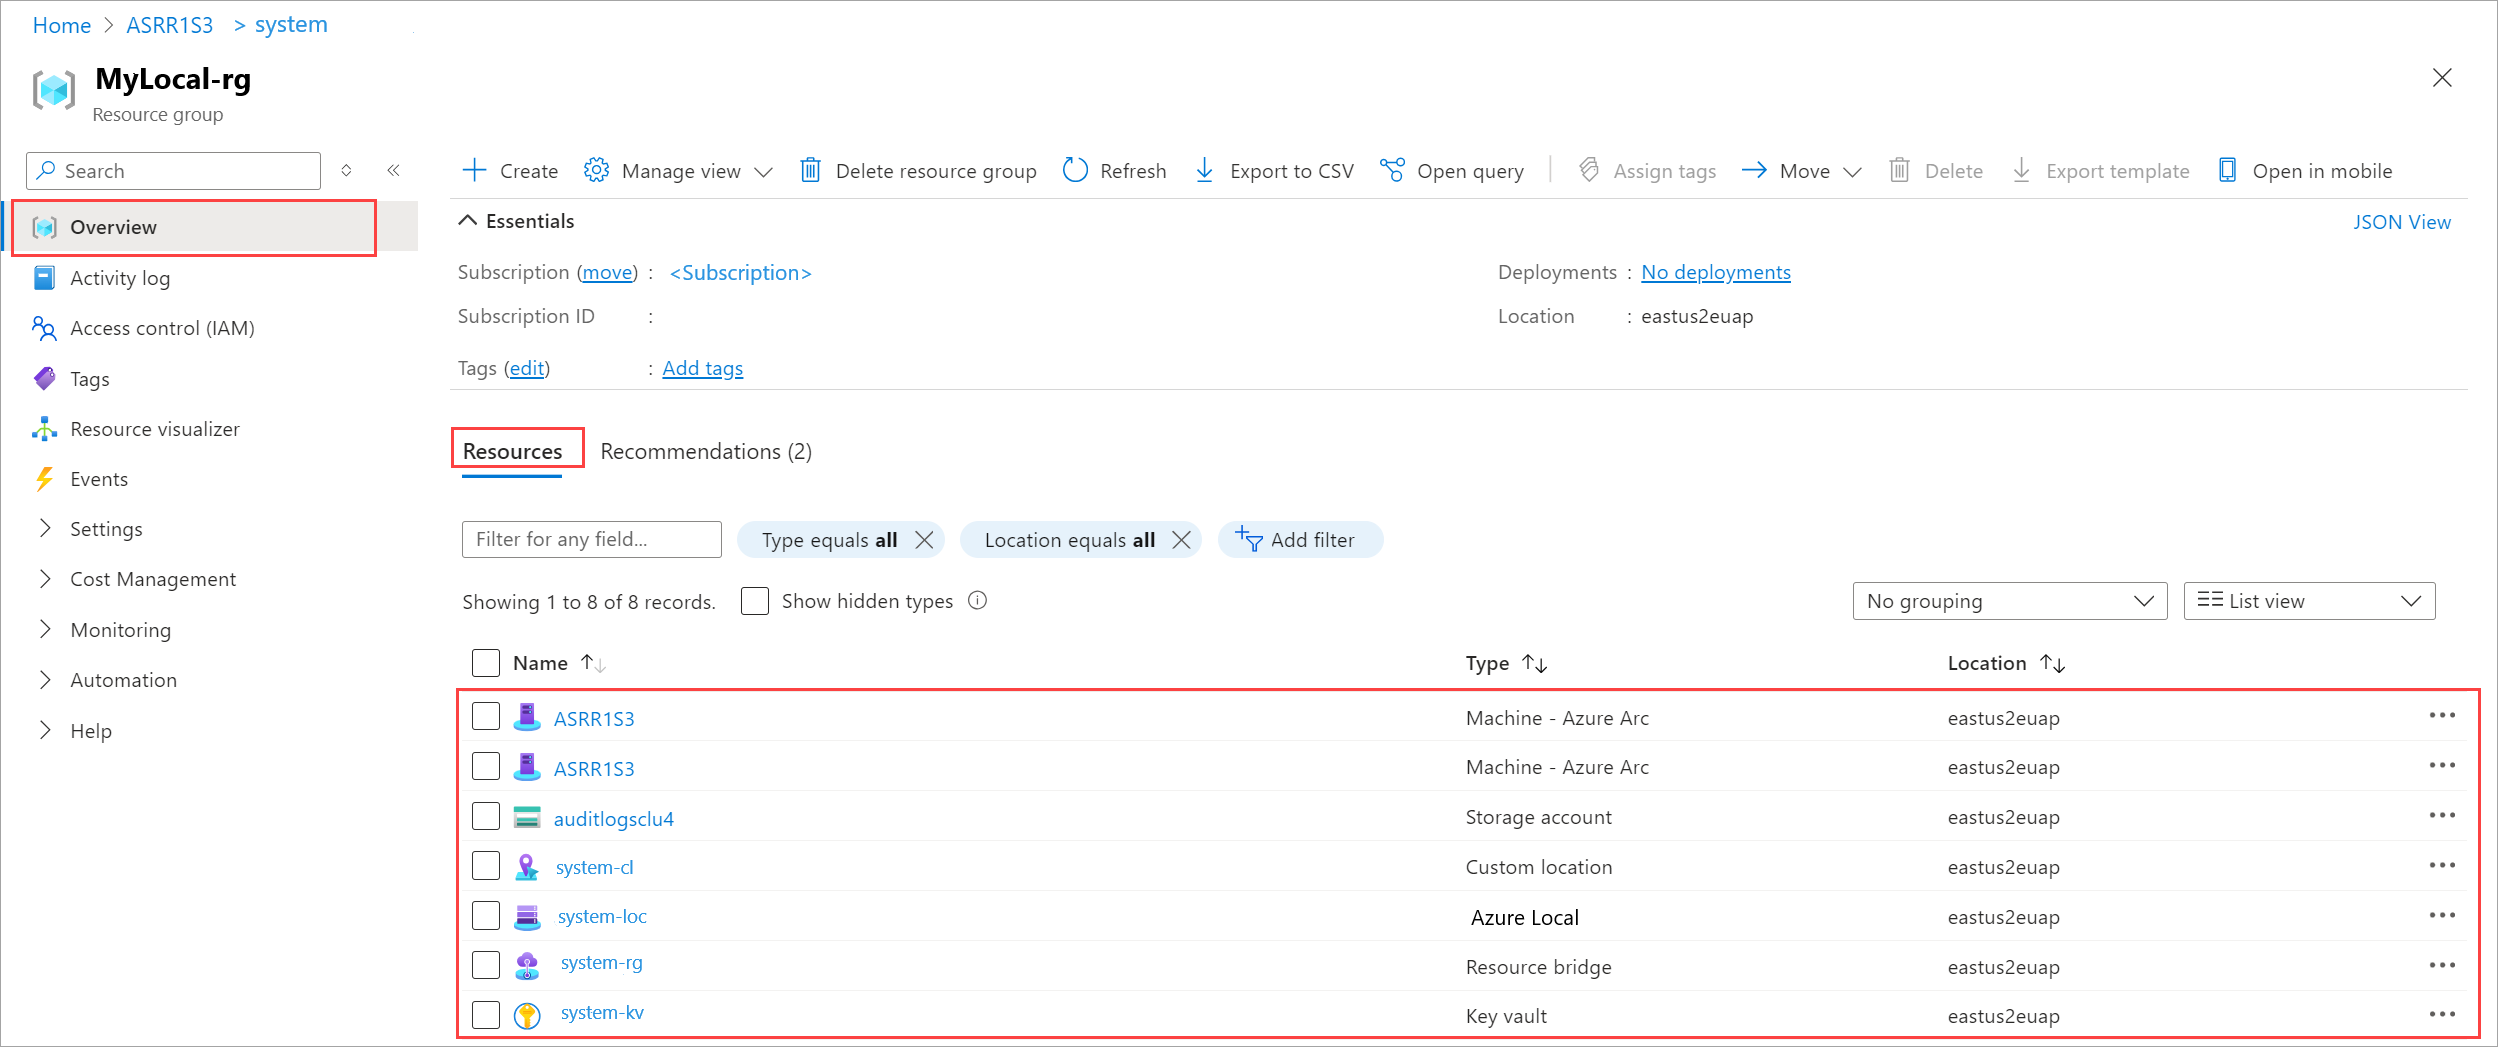Open the List view dropdown
Image resolution: width=2498 pixels, height=1047 pixels.
(x=2309, y=600)
